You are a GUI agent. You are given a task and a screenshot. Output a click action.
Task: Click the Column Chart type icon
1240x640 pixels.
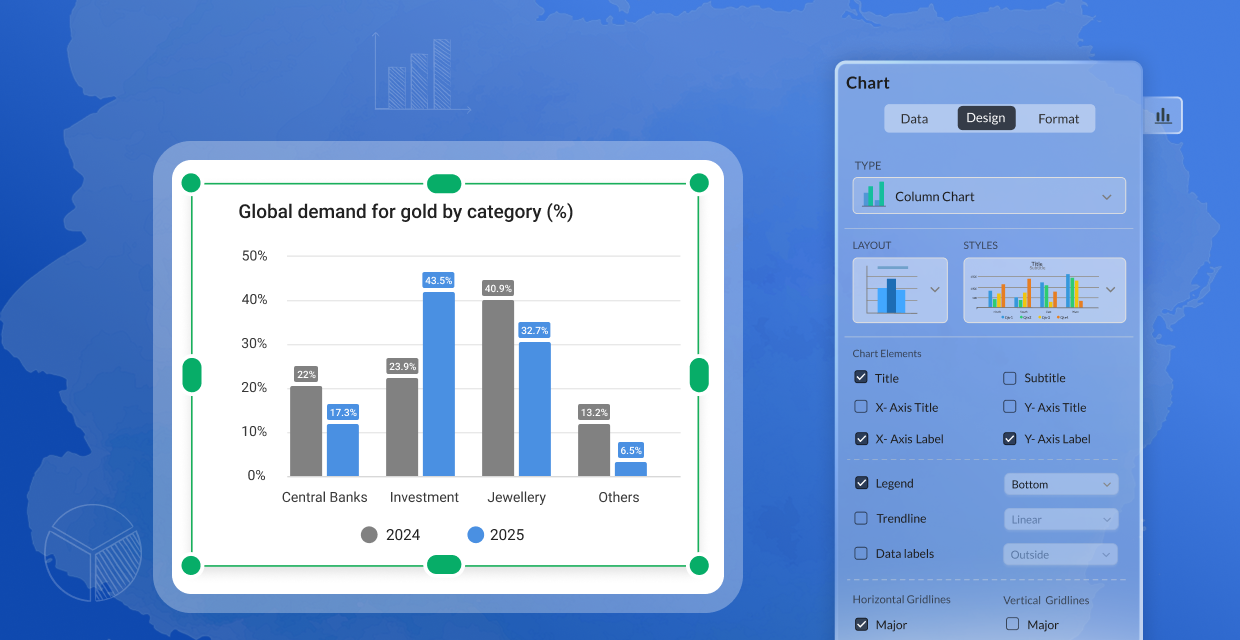[874, 196]
